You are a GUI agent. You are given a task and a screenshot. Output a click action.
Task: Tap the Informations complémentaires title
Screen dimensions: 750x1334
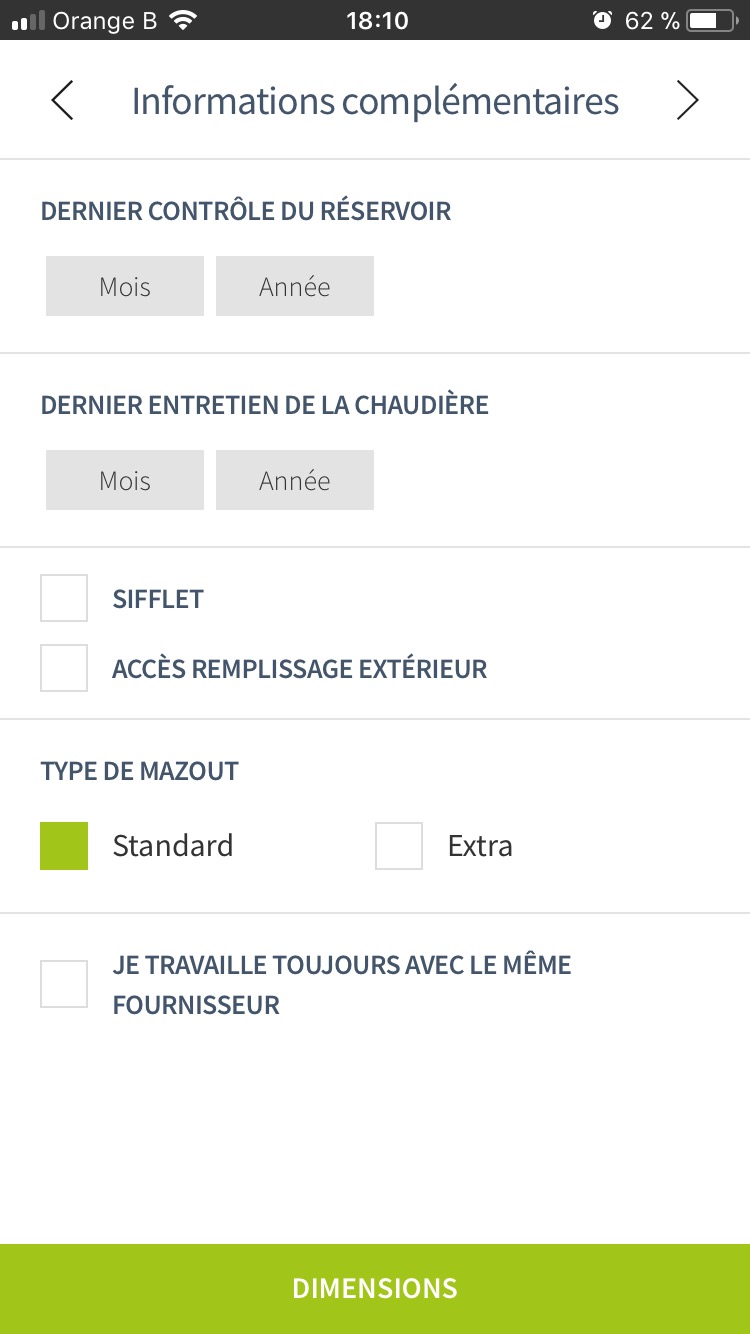coord(375,101)
